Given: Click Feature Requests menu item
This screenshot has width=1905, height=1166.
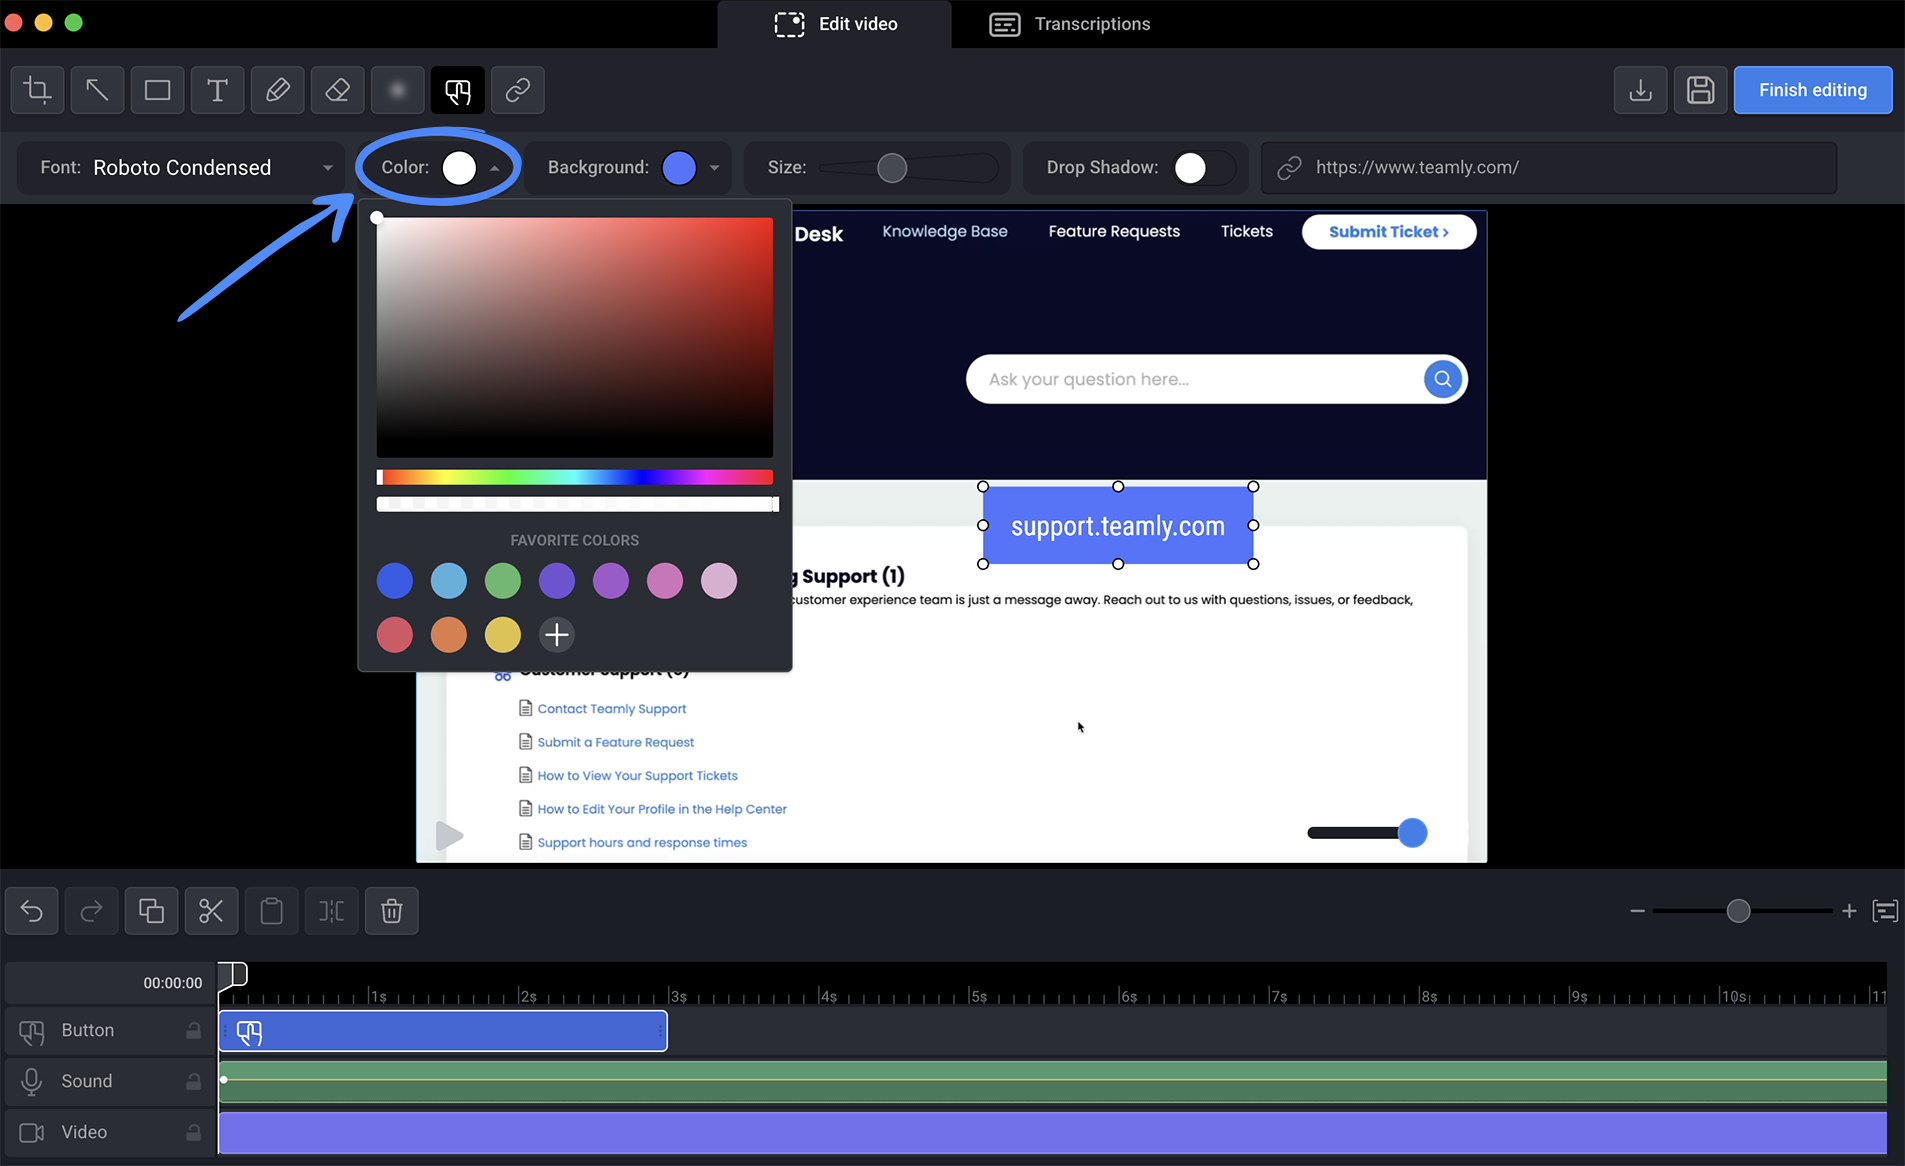Looking at the screenshot, I should point(1114,231).
